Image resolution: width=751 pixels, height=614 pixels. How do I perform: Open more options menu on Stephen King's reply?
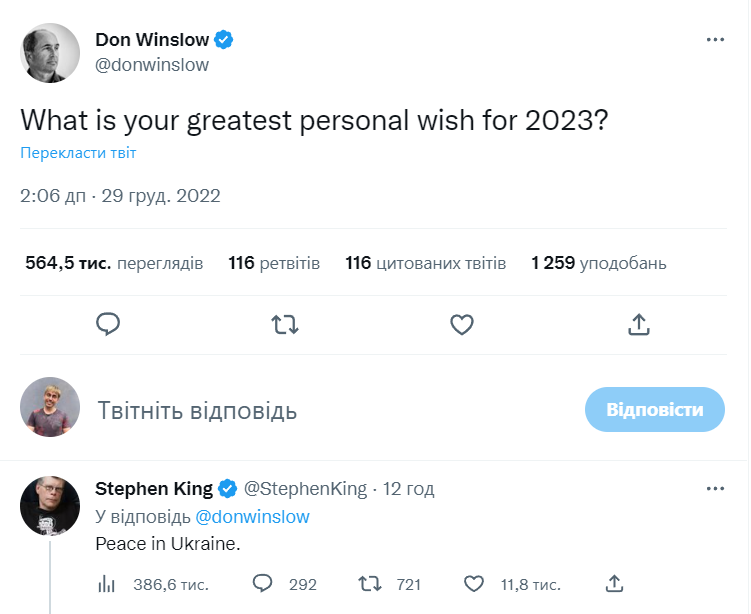pyautogui.click(x=715, y=489)
